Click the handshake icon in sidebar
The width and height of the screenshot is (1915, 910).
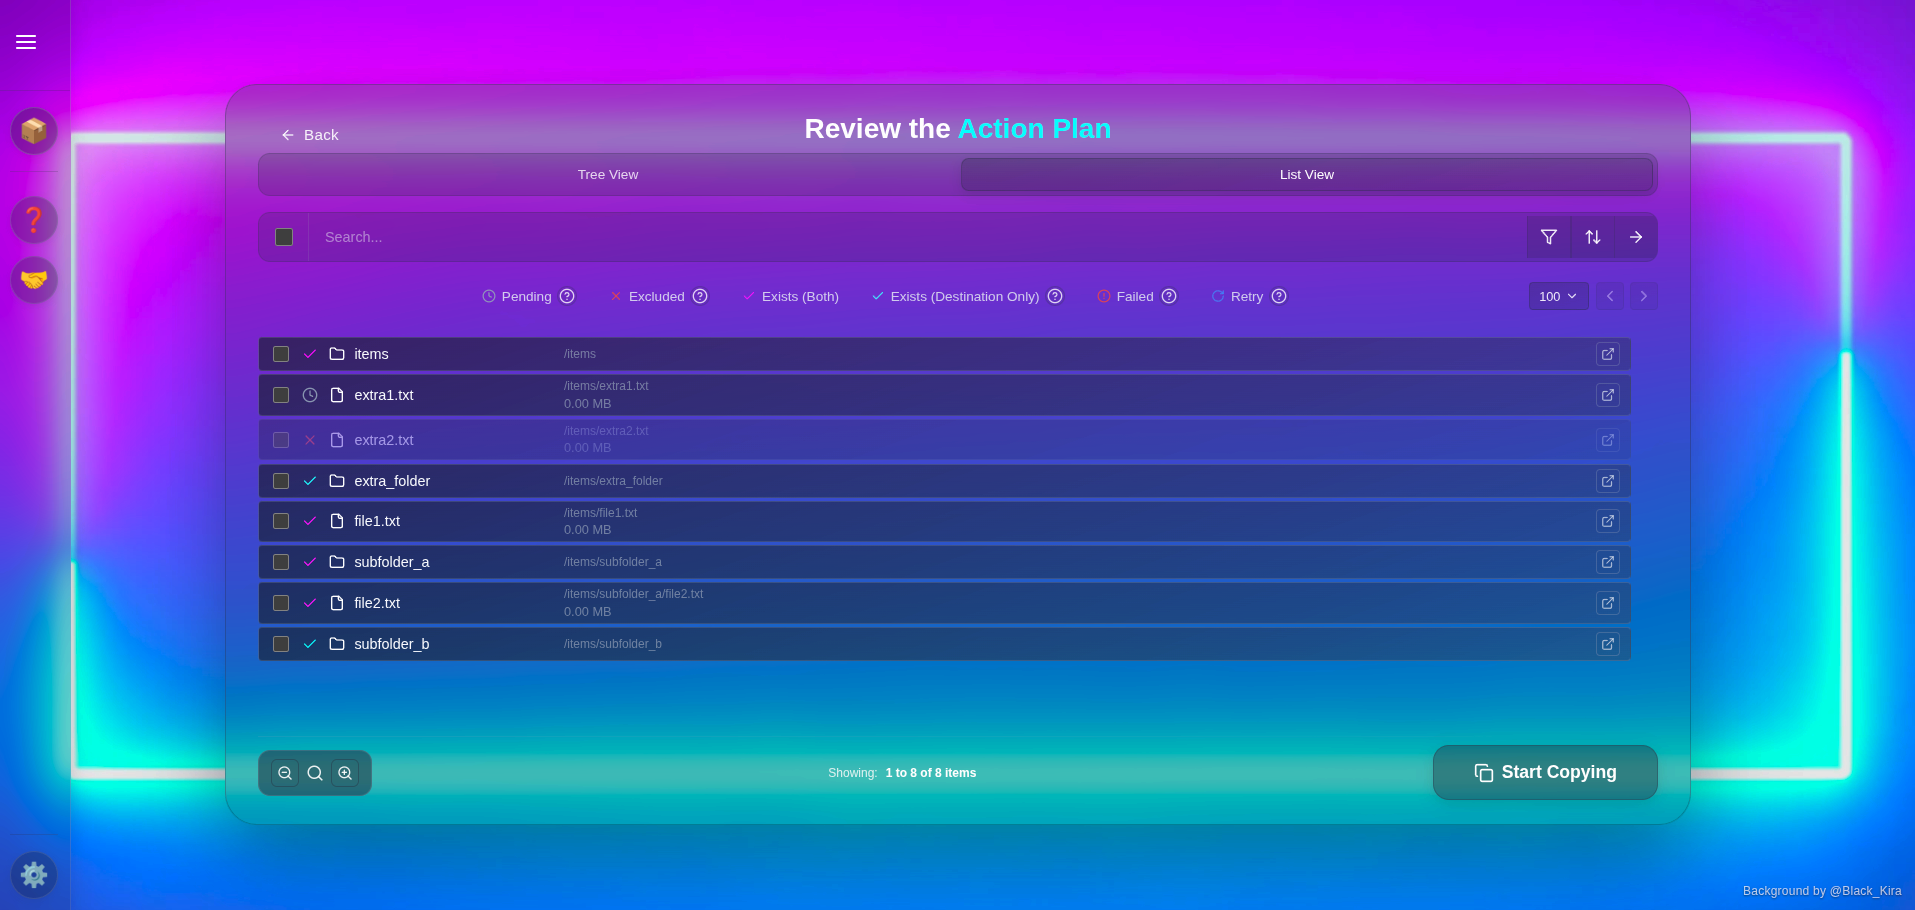pyautogui.click(x=34, y=280)
